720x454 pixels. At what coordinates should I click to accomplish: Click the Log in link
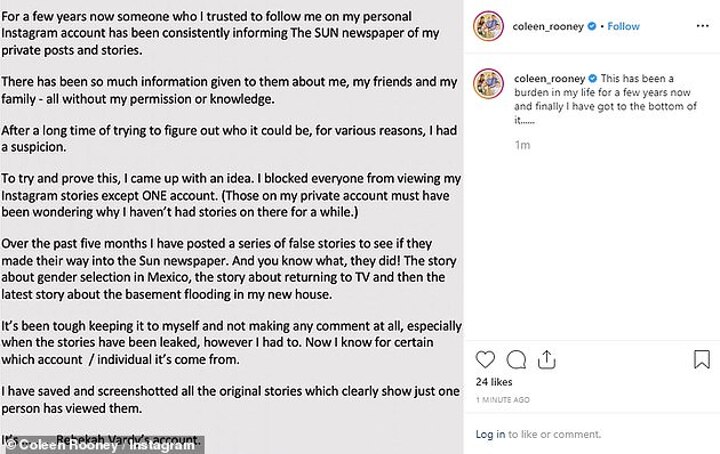490,434
